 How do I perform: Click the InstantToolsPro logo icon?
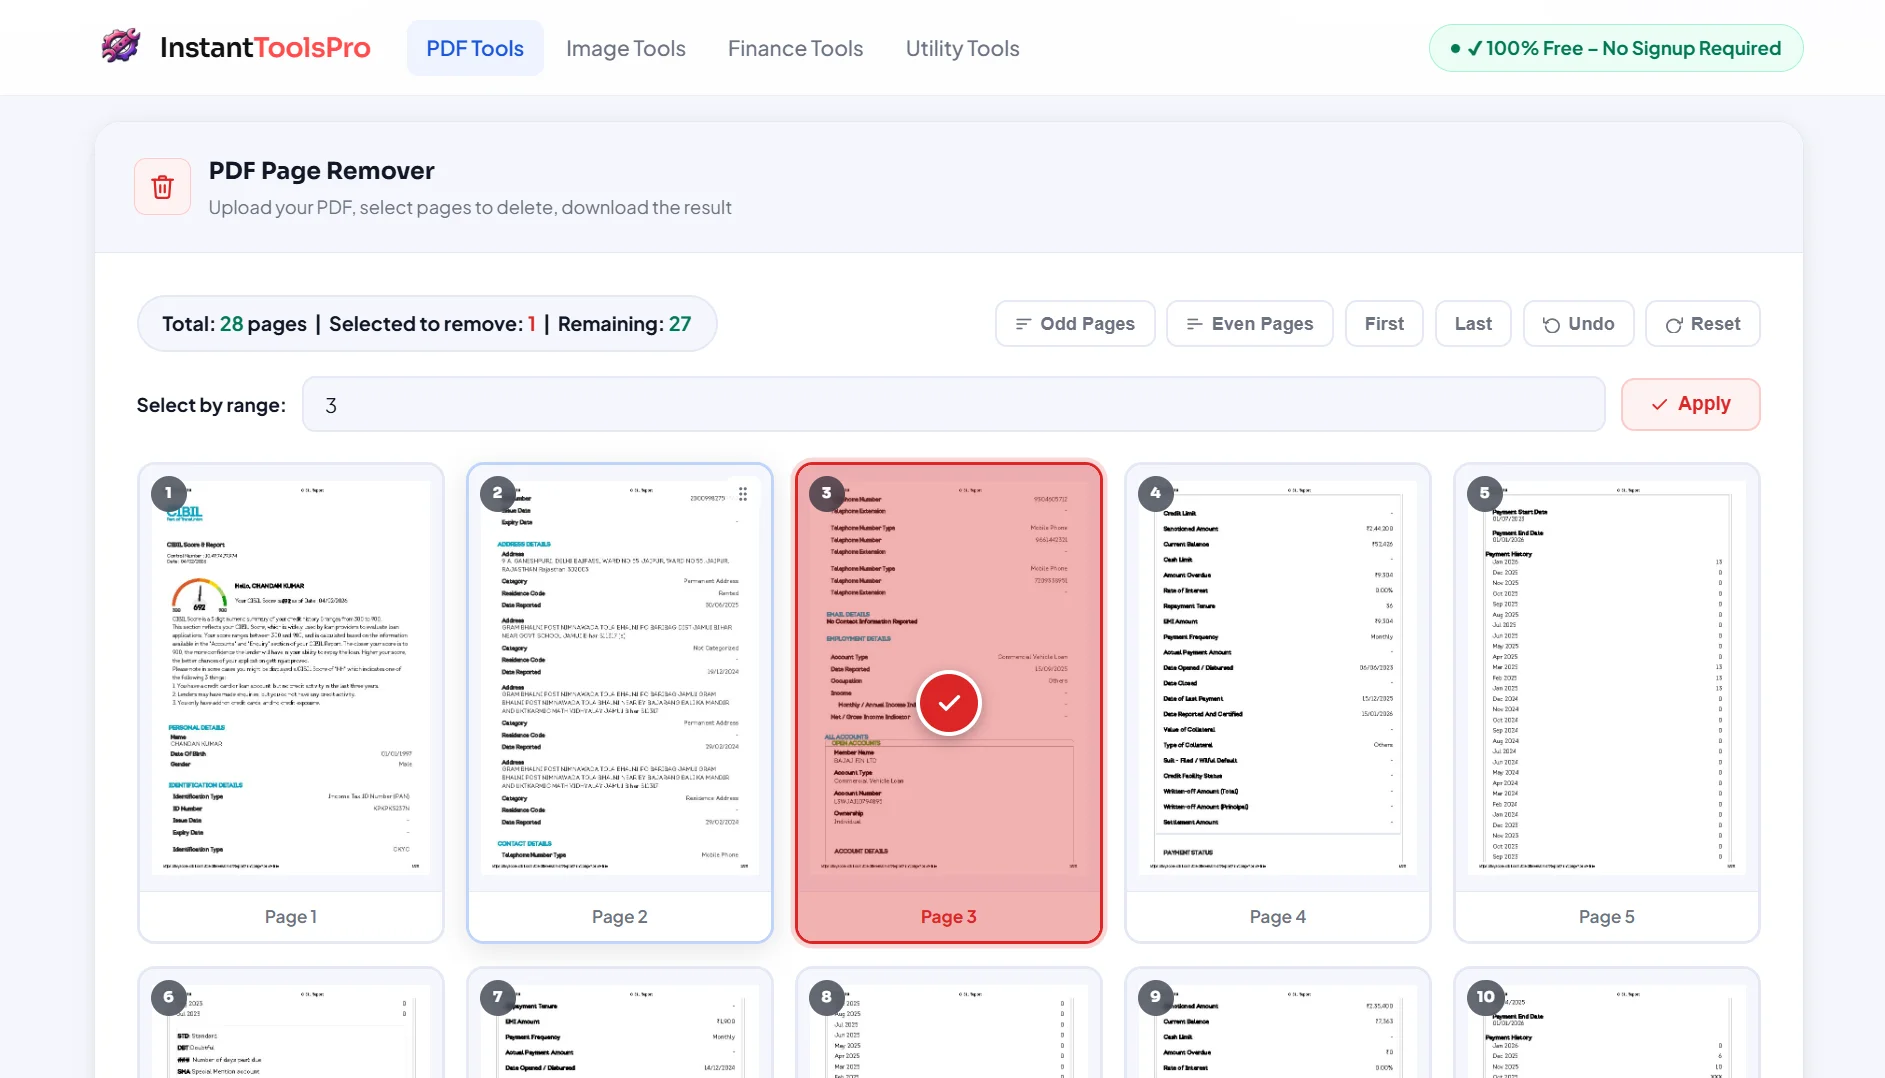pos(121,46)
